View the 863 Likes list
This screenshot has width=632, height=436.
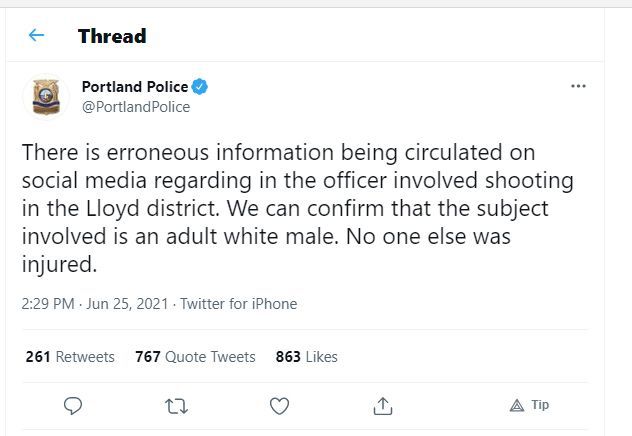pos(308,357)
